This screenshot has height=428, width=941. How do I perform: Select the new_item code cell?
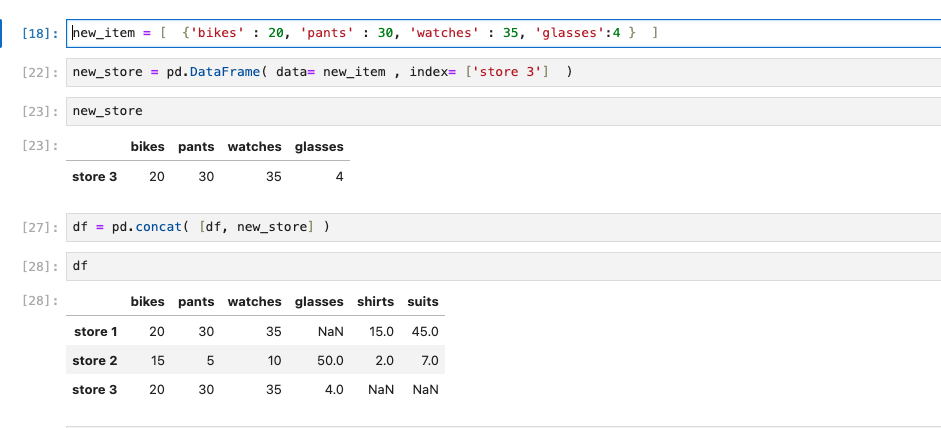click(504, 33)
